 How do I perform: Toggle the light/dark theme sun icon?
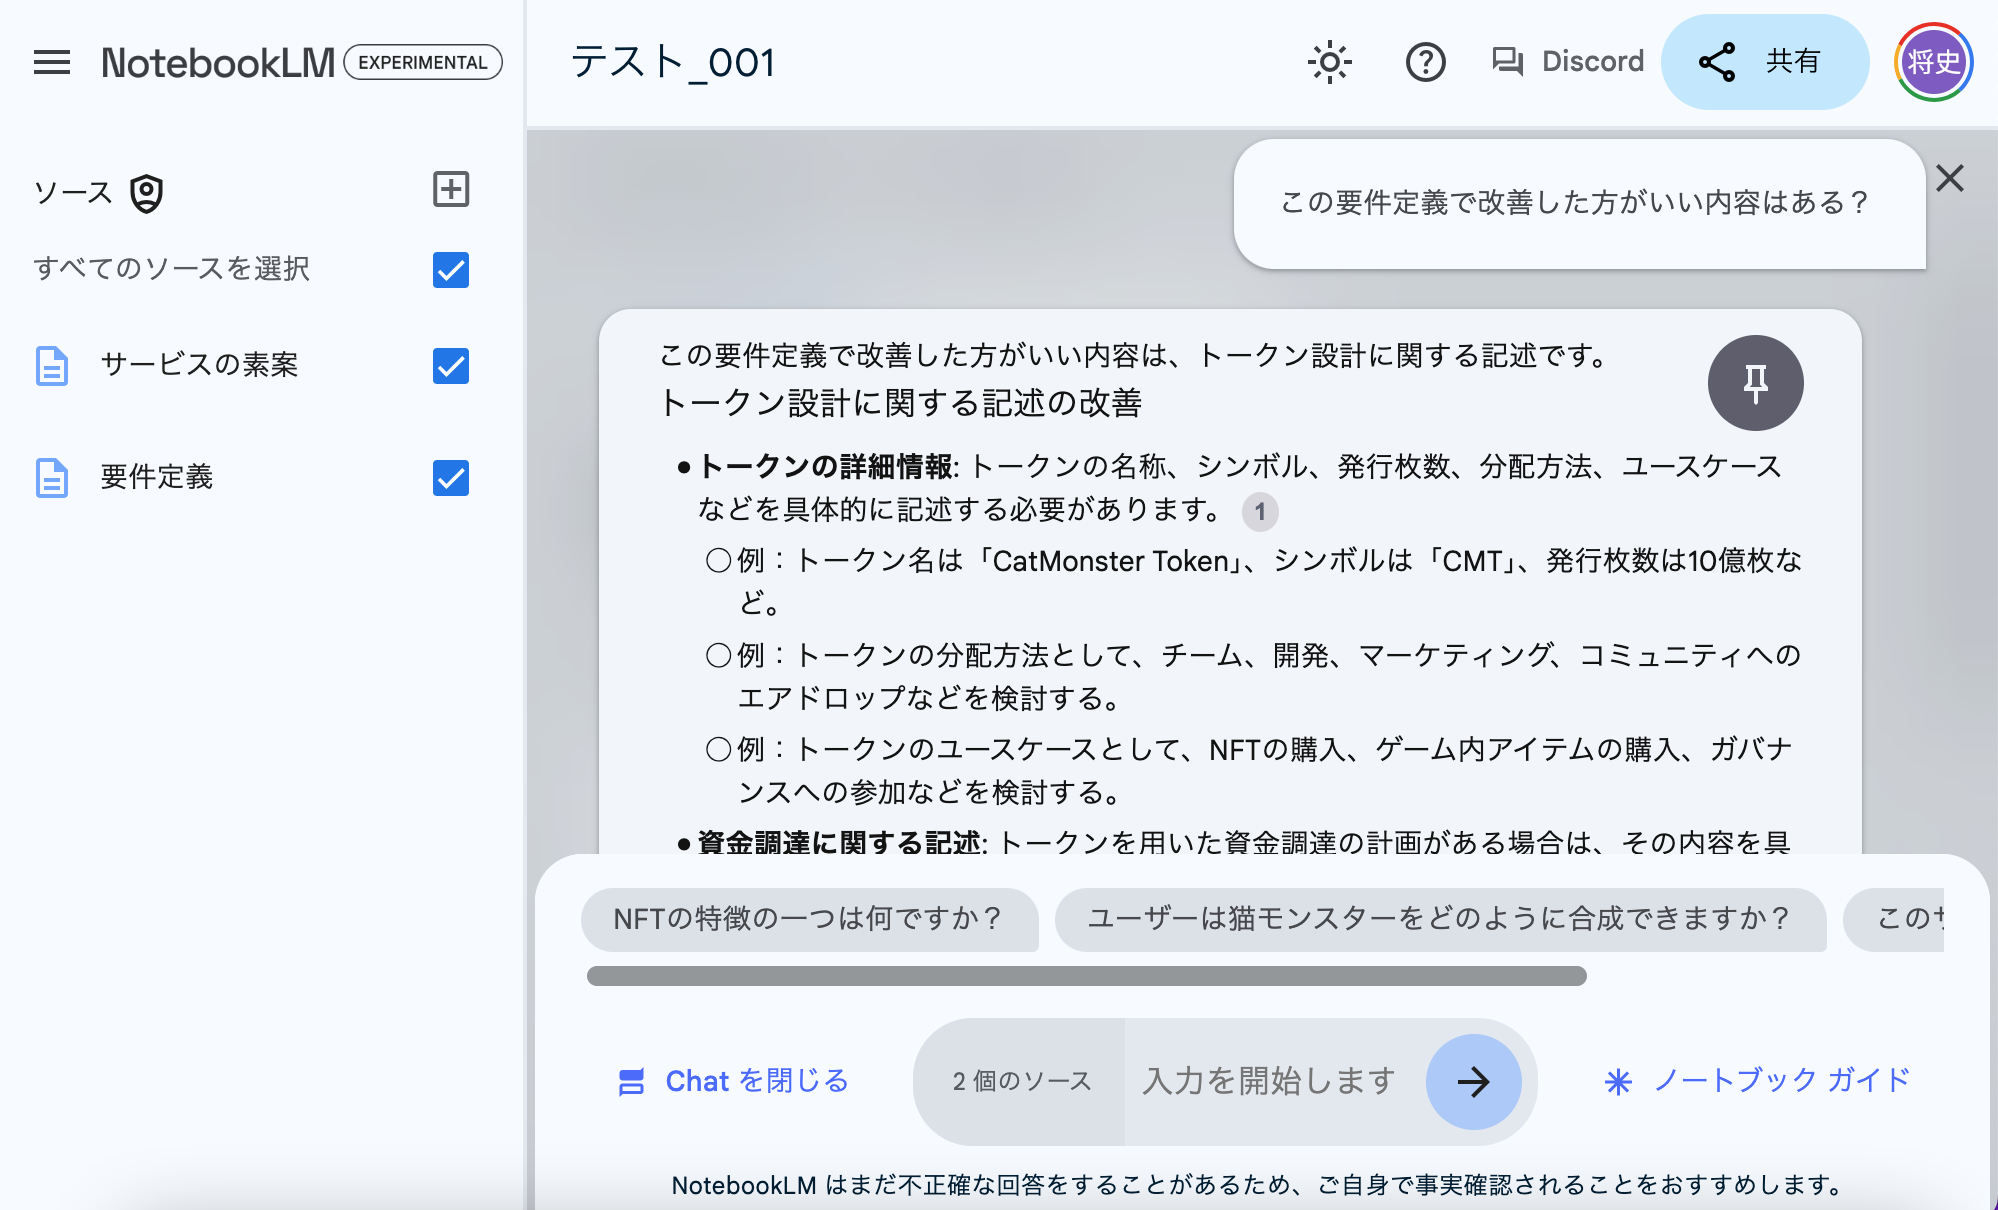click(1329, 62)
